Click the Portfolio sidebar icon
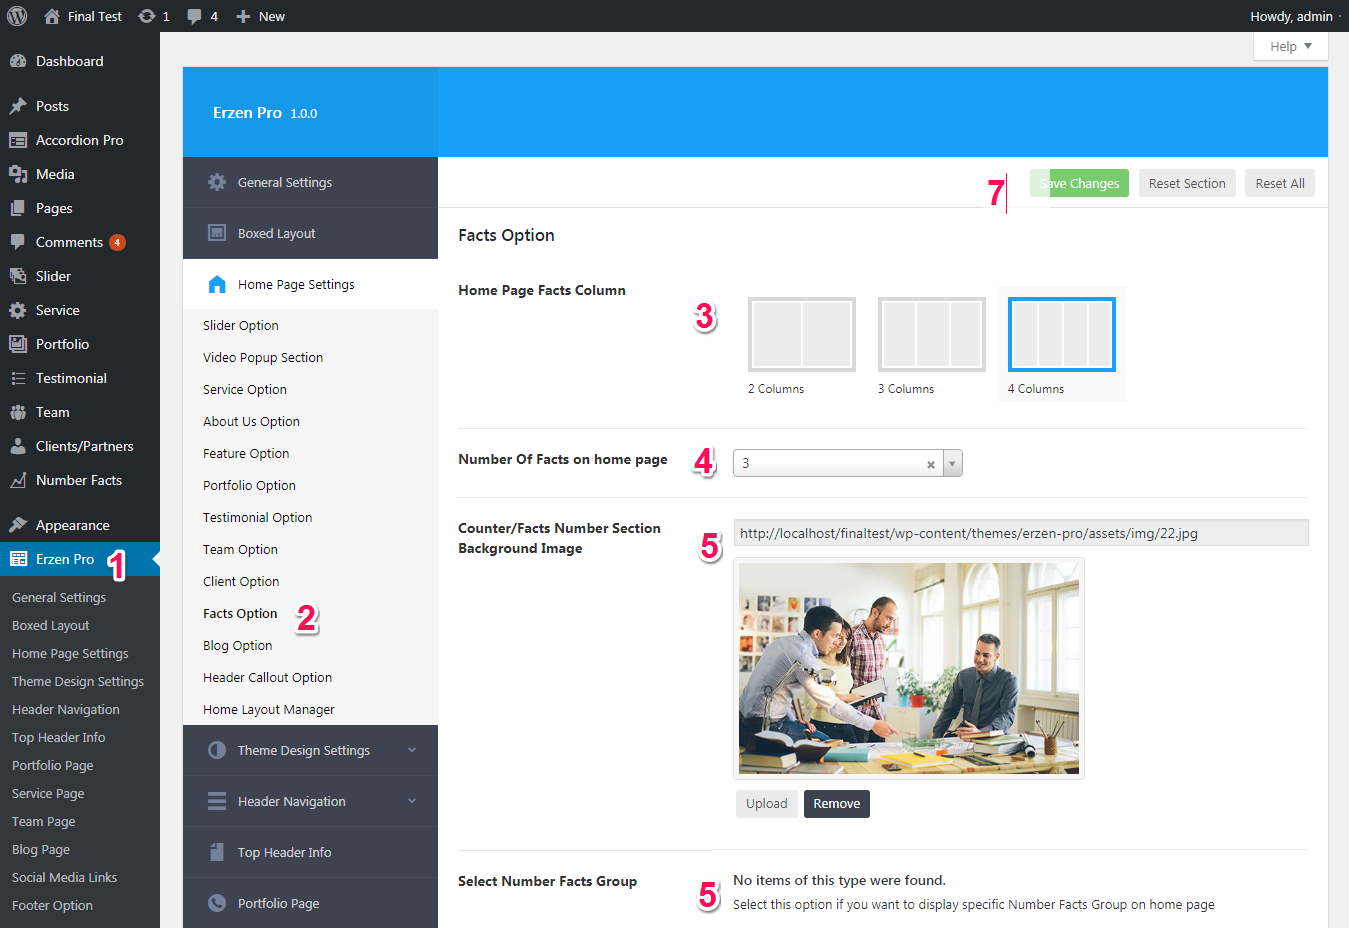Viewport: 1349px width, 928px height. (x=18, y=344)
